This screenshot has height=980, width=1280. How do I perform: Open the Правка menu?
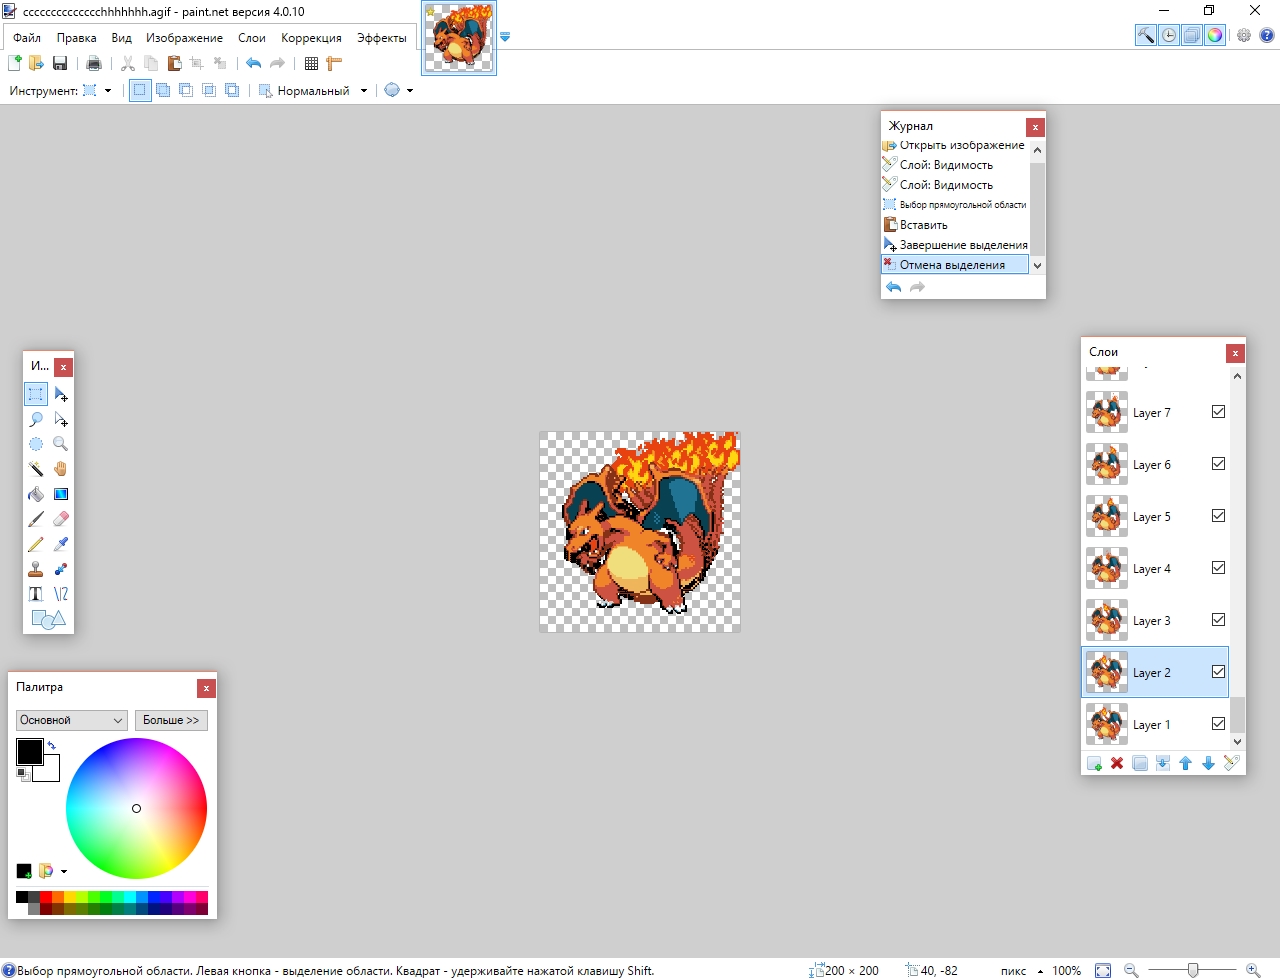click(x=76, y=38)
